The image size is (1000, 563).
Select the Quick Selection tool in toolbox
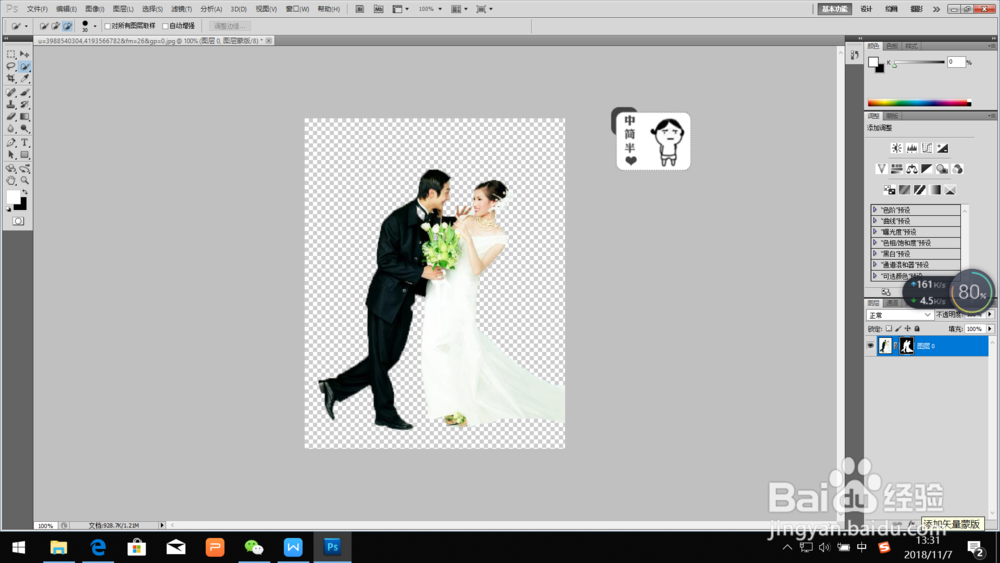click(24, 66)
